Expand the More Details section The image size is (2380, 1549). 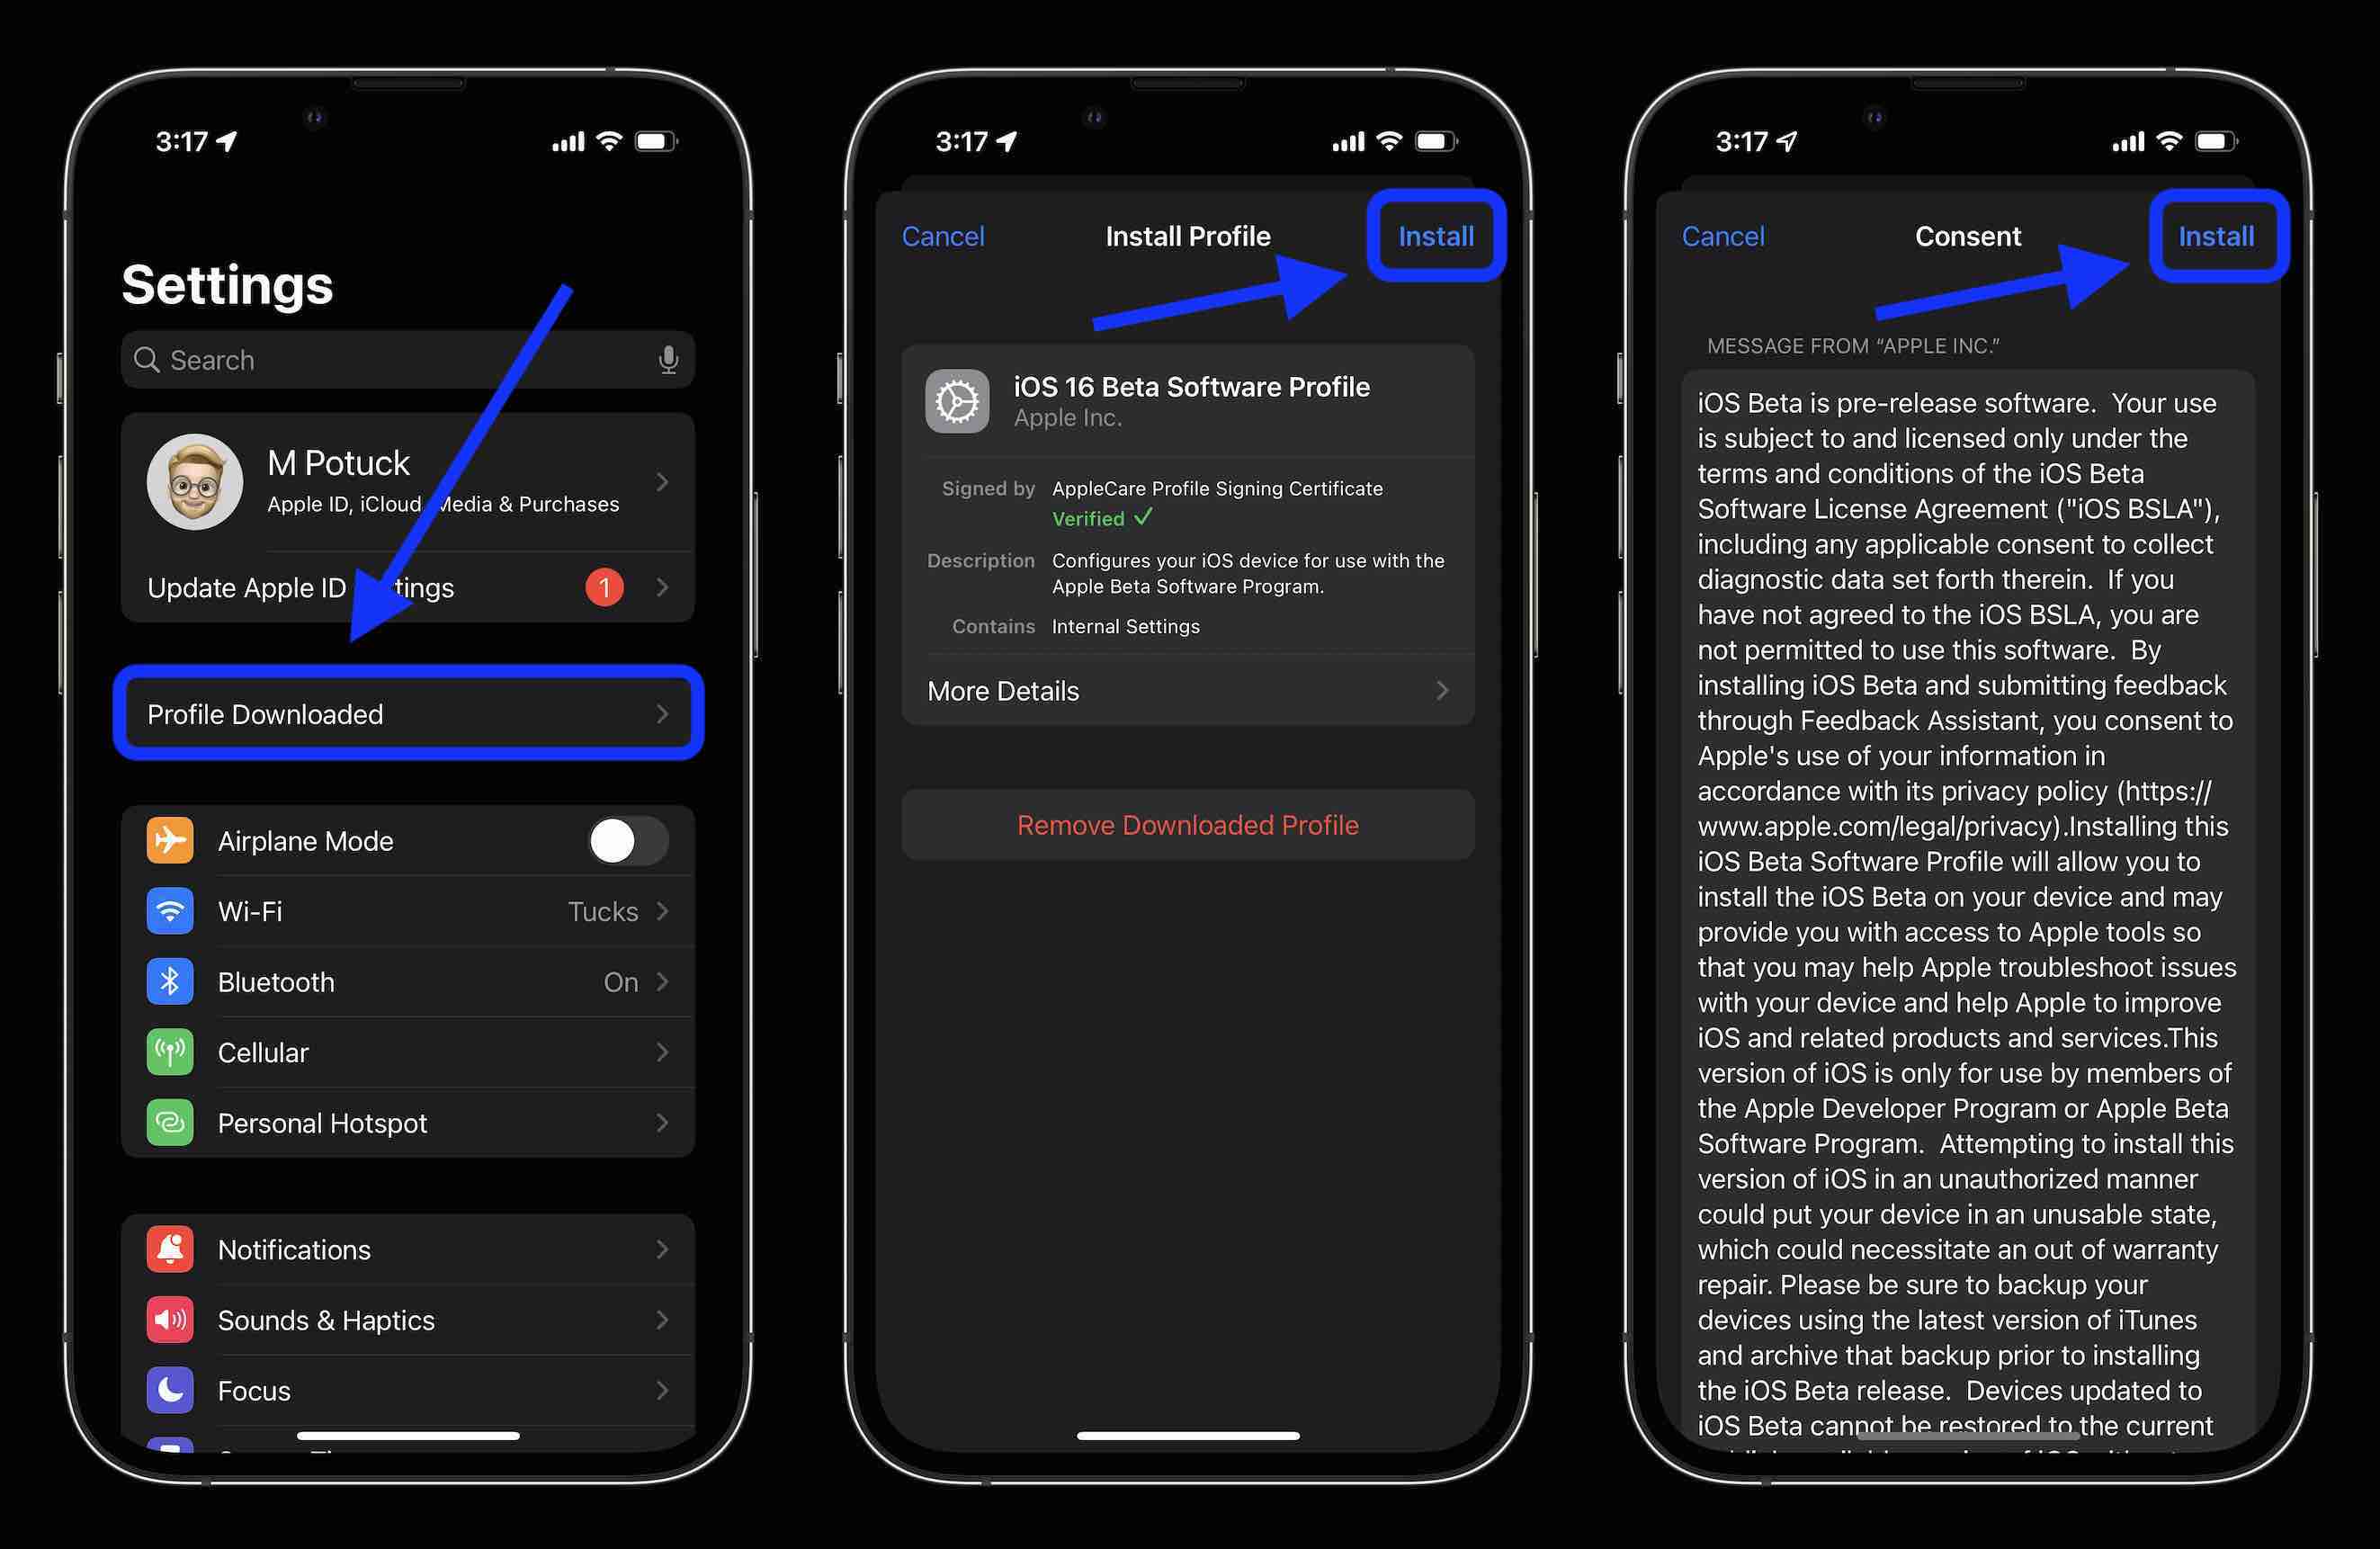coord(1188,689)
